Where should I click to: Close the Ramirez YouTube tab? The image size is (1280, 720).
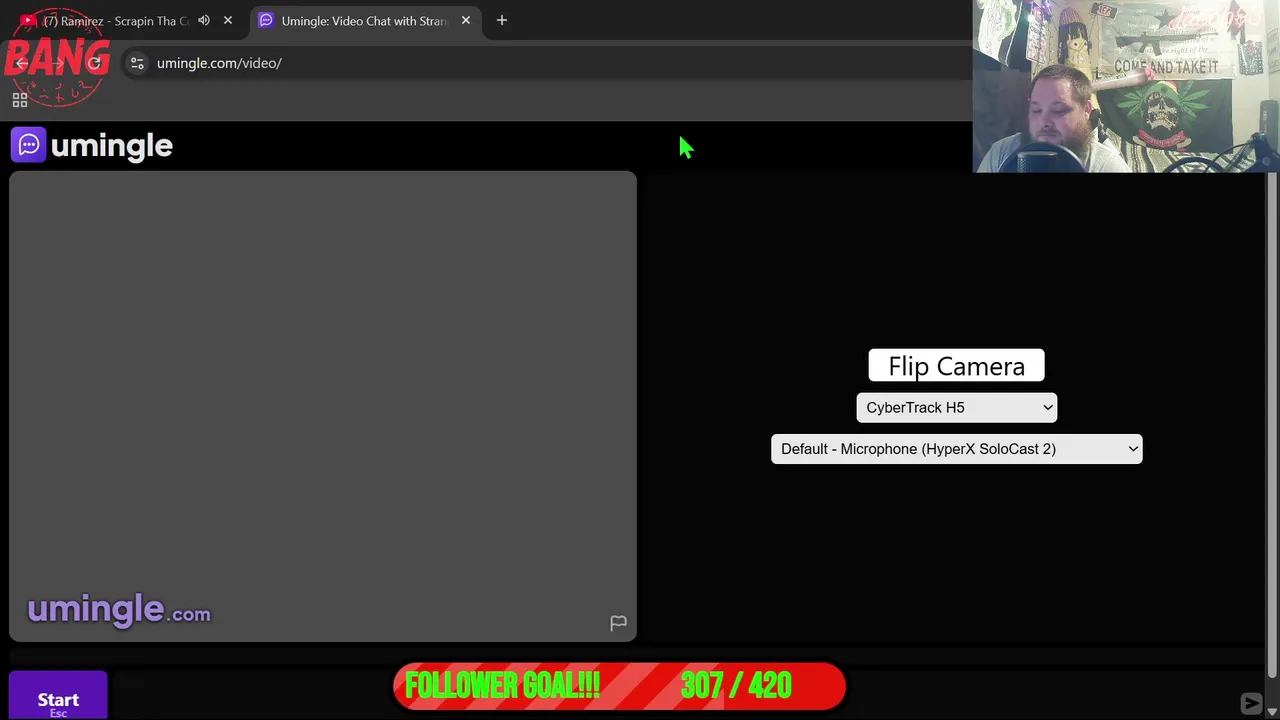tap(228, 20)
